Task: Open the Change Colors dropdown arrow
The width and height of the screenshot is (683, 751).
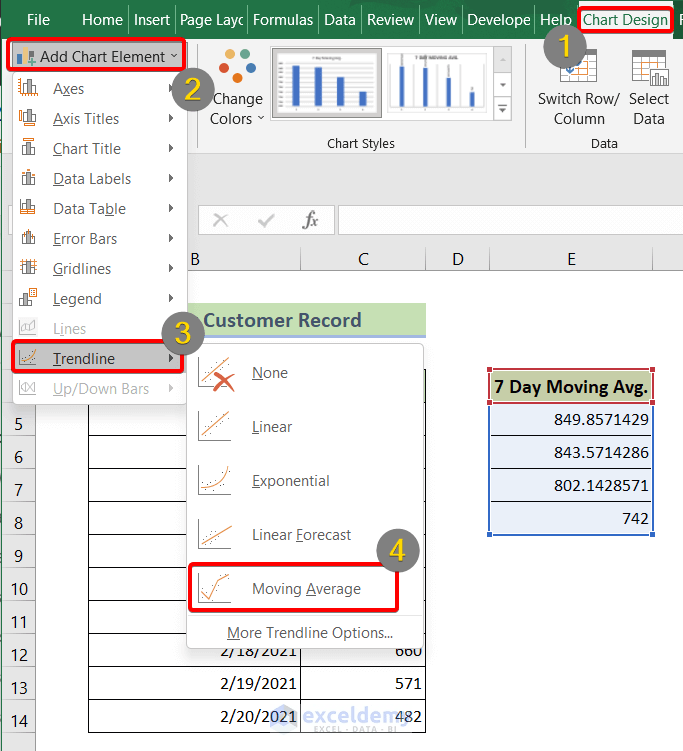Action: pos(261,118)
